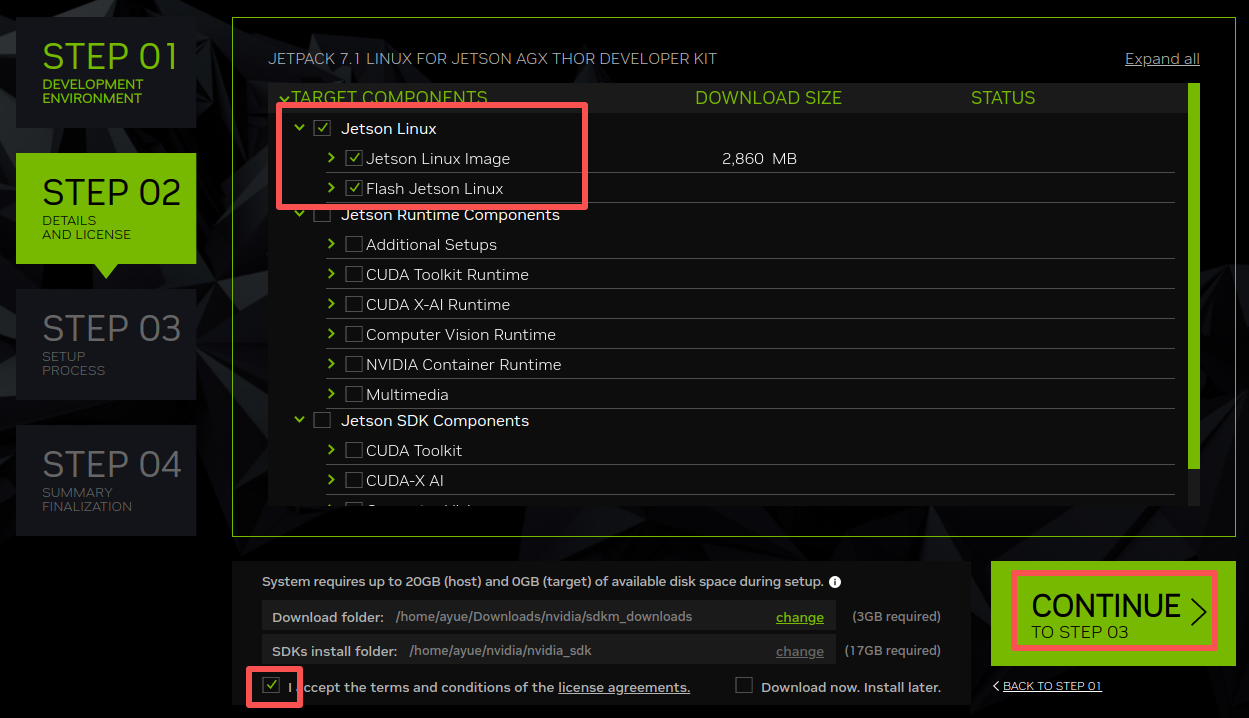Tick the CUDA Toolkit Runtime checkbox
1249x718 pixels.
[354, 274]
